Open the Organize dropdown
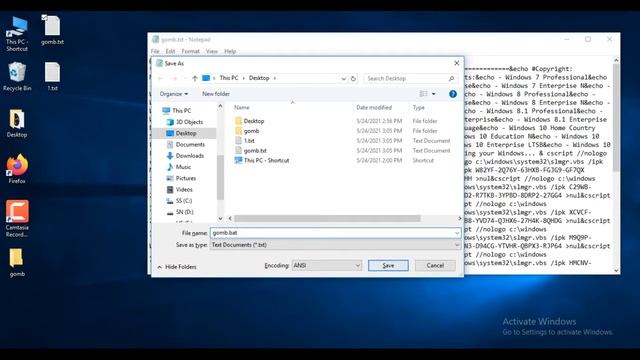The image size is (640, 360). pyautogui.click(x=174, y=94)
